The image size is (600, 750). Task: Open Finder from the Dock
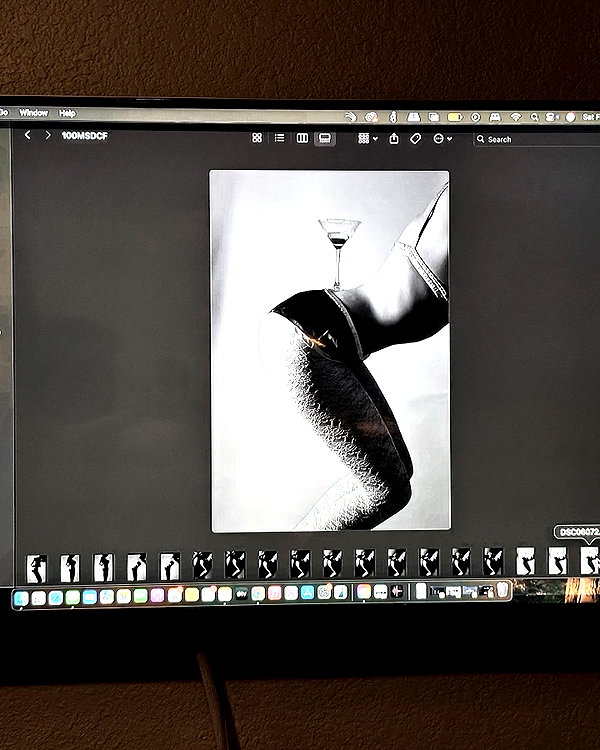21,598
